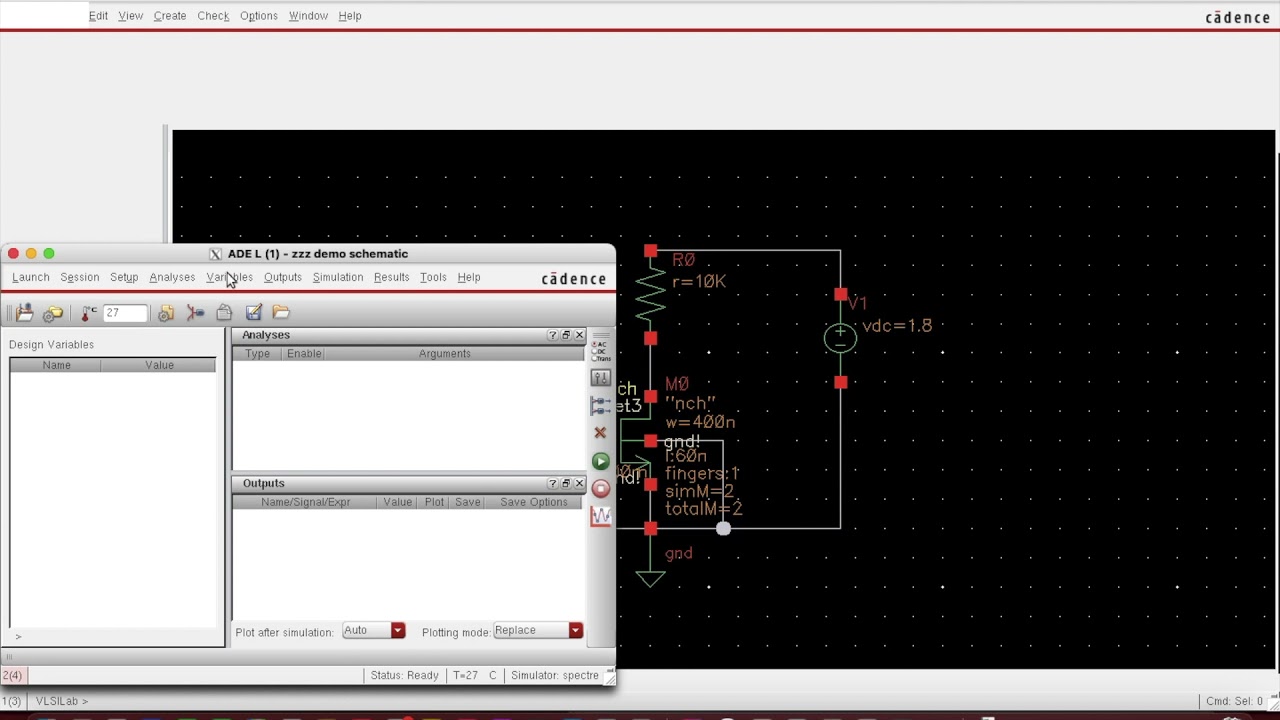Click the AC/DC/Trans choose analyses icon
This screenshot has width=1280, height=720.
click(600, 350)
